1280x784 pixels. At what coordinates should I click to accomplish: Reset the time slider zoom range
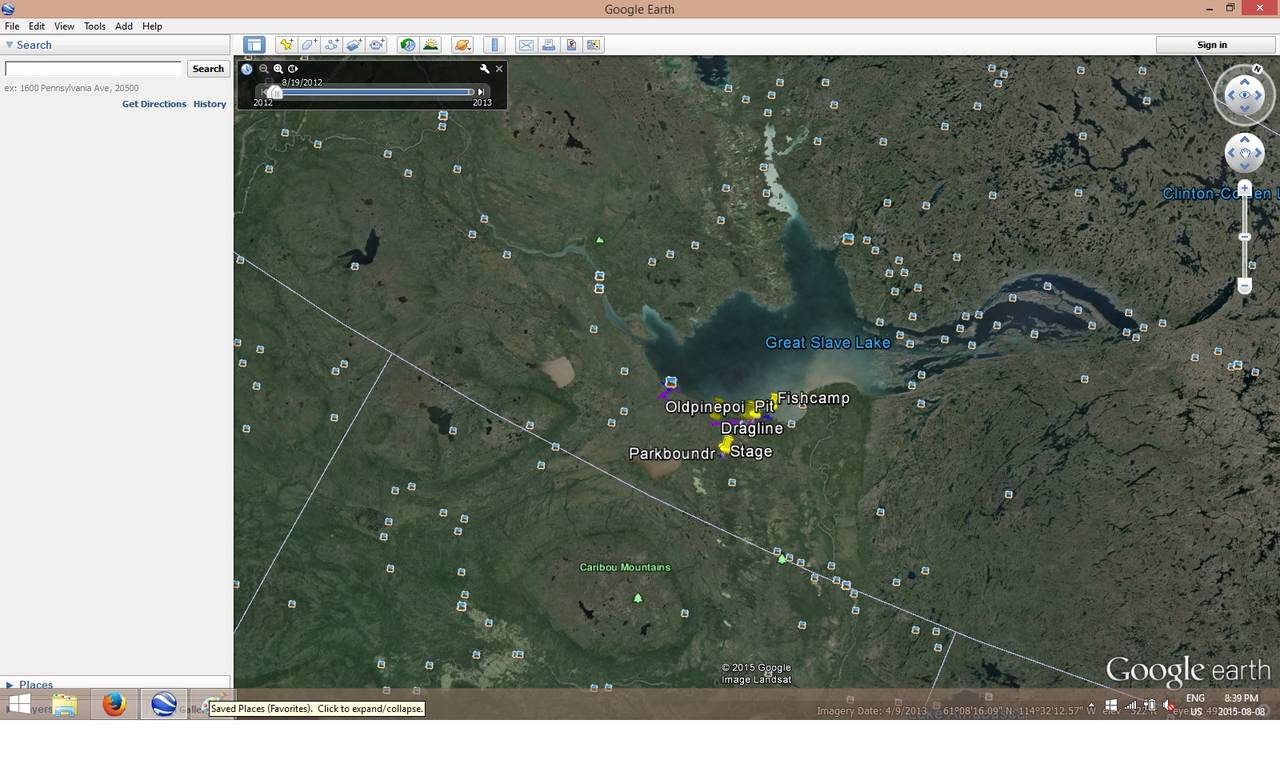(x=293, y=69)
